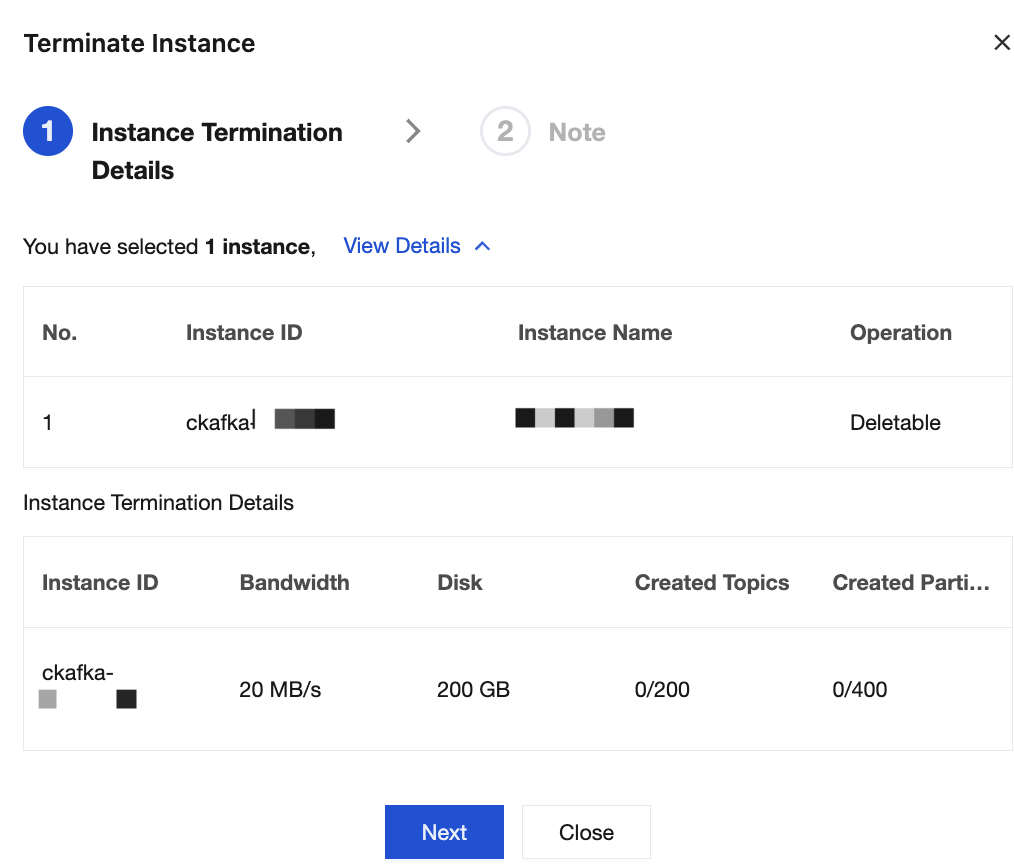Click the Operation column header
This screenshot has width=1014, height=866.
click(x=900, y=333)
